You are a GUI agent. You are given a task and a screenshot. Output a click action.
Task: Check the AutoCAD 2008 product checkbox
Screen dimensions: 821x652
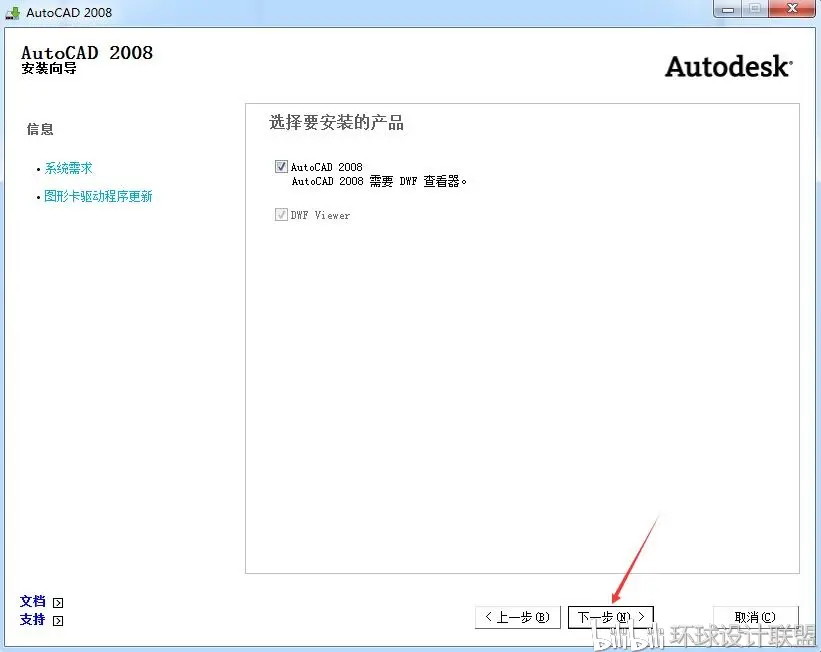click(x=281, y=167)
